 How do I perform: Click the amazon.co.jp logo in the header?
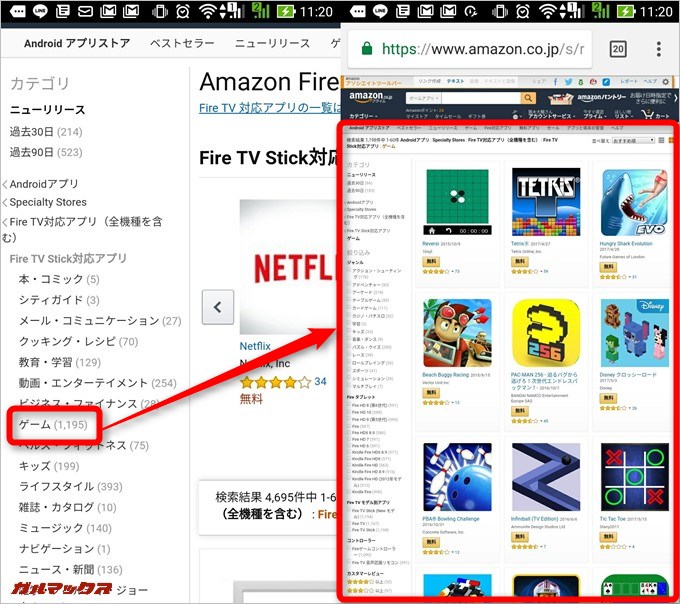pos(372,97)
